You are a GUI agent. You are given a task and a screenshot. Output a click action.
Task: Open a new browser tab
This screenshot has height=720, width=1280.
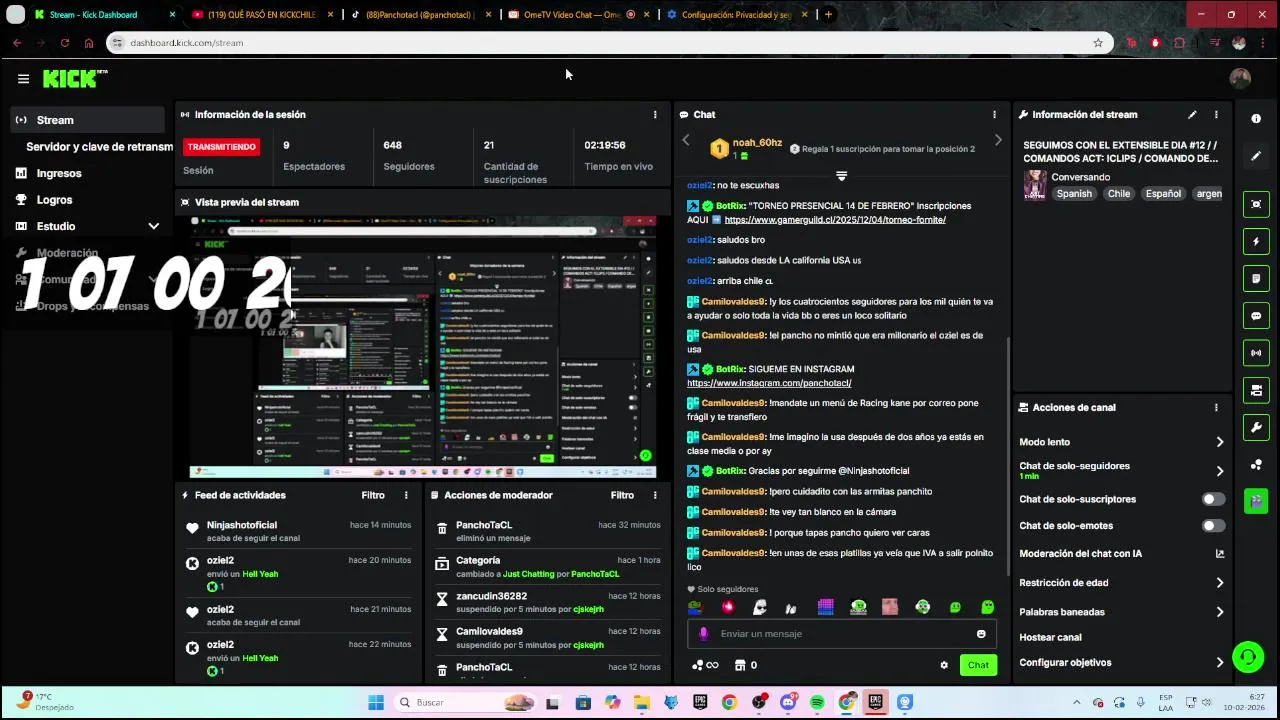pos(828,15)
